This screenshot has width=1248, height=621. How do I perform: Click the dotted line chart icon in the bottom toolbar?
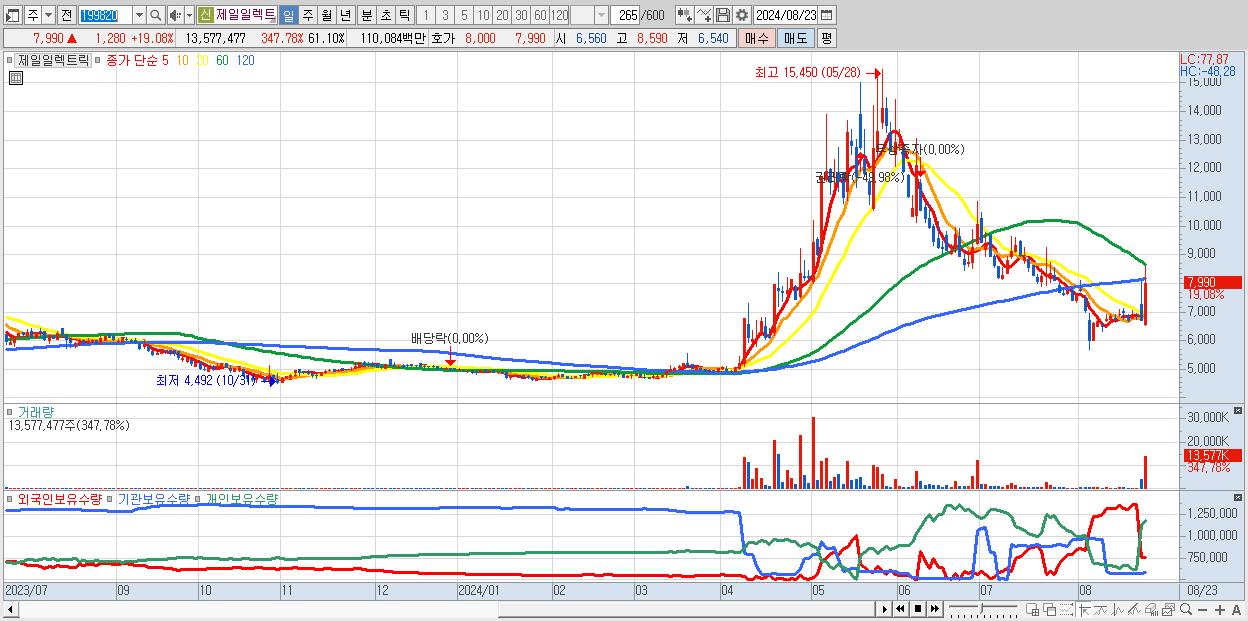(1067, 610)
